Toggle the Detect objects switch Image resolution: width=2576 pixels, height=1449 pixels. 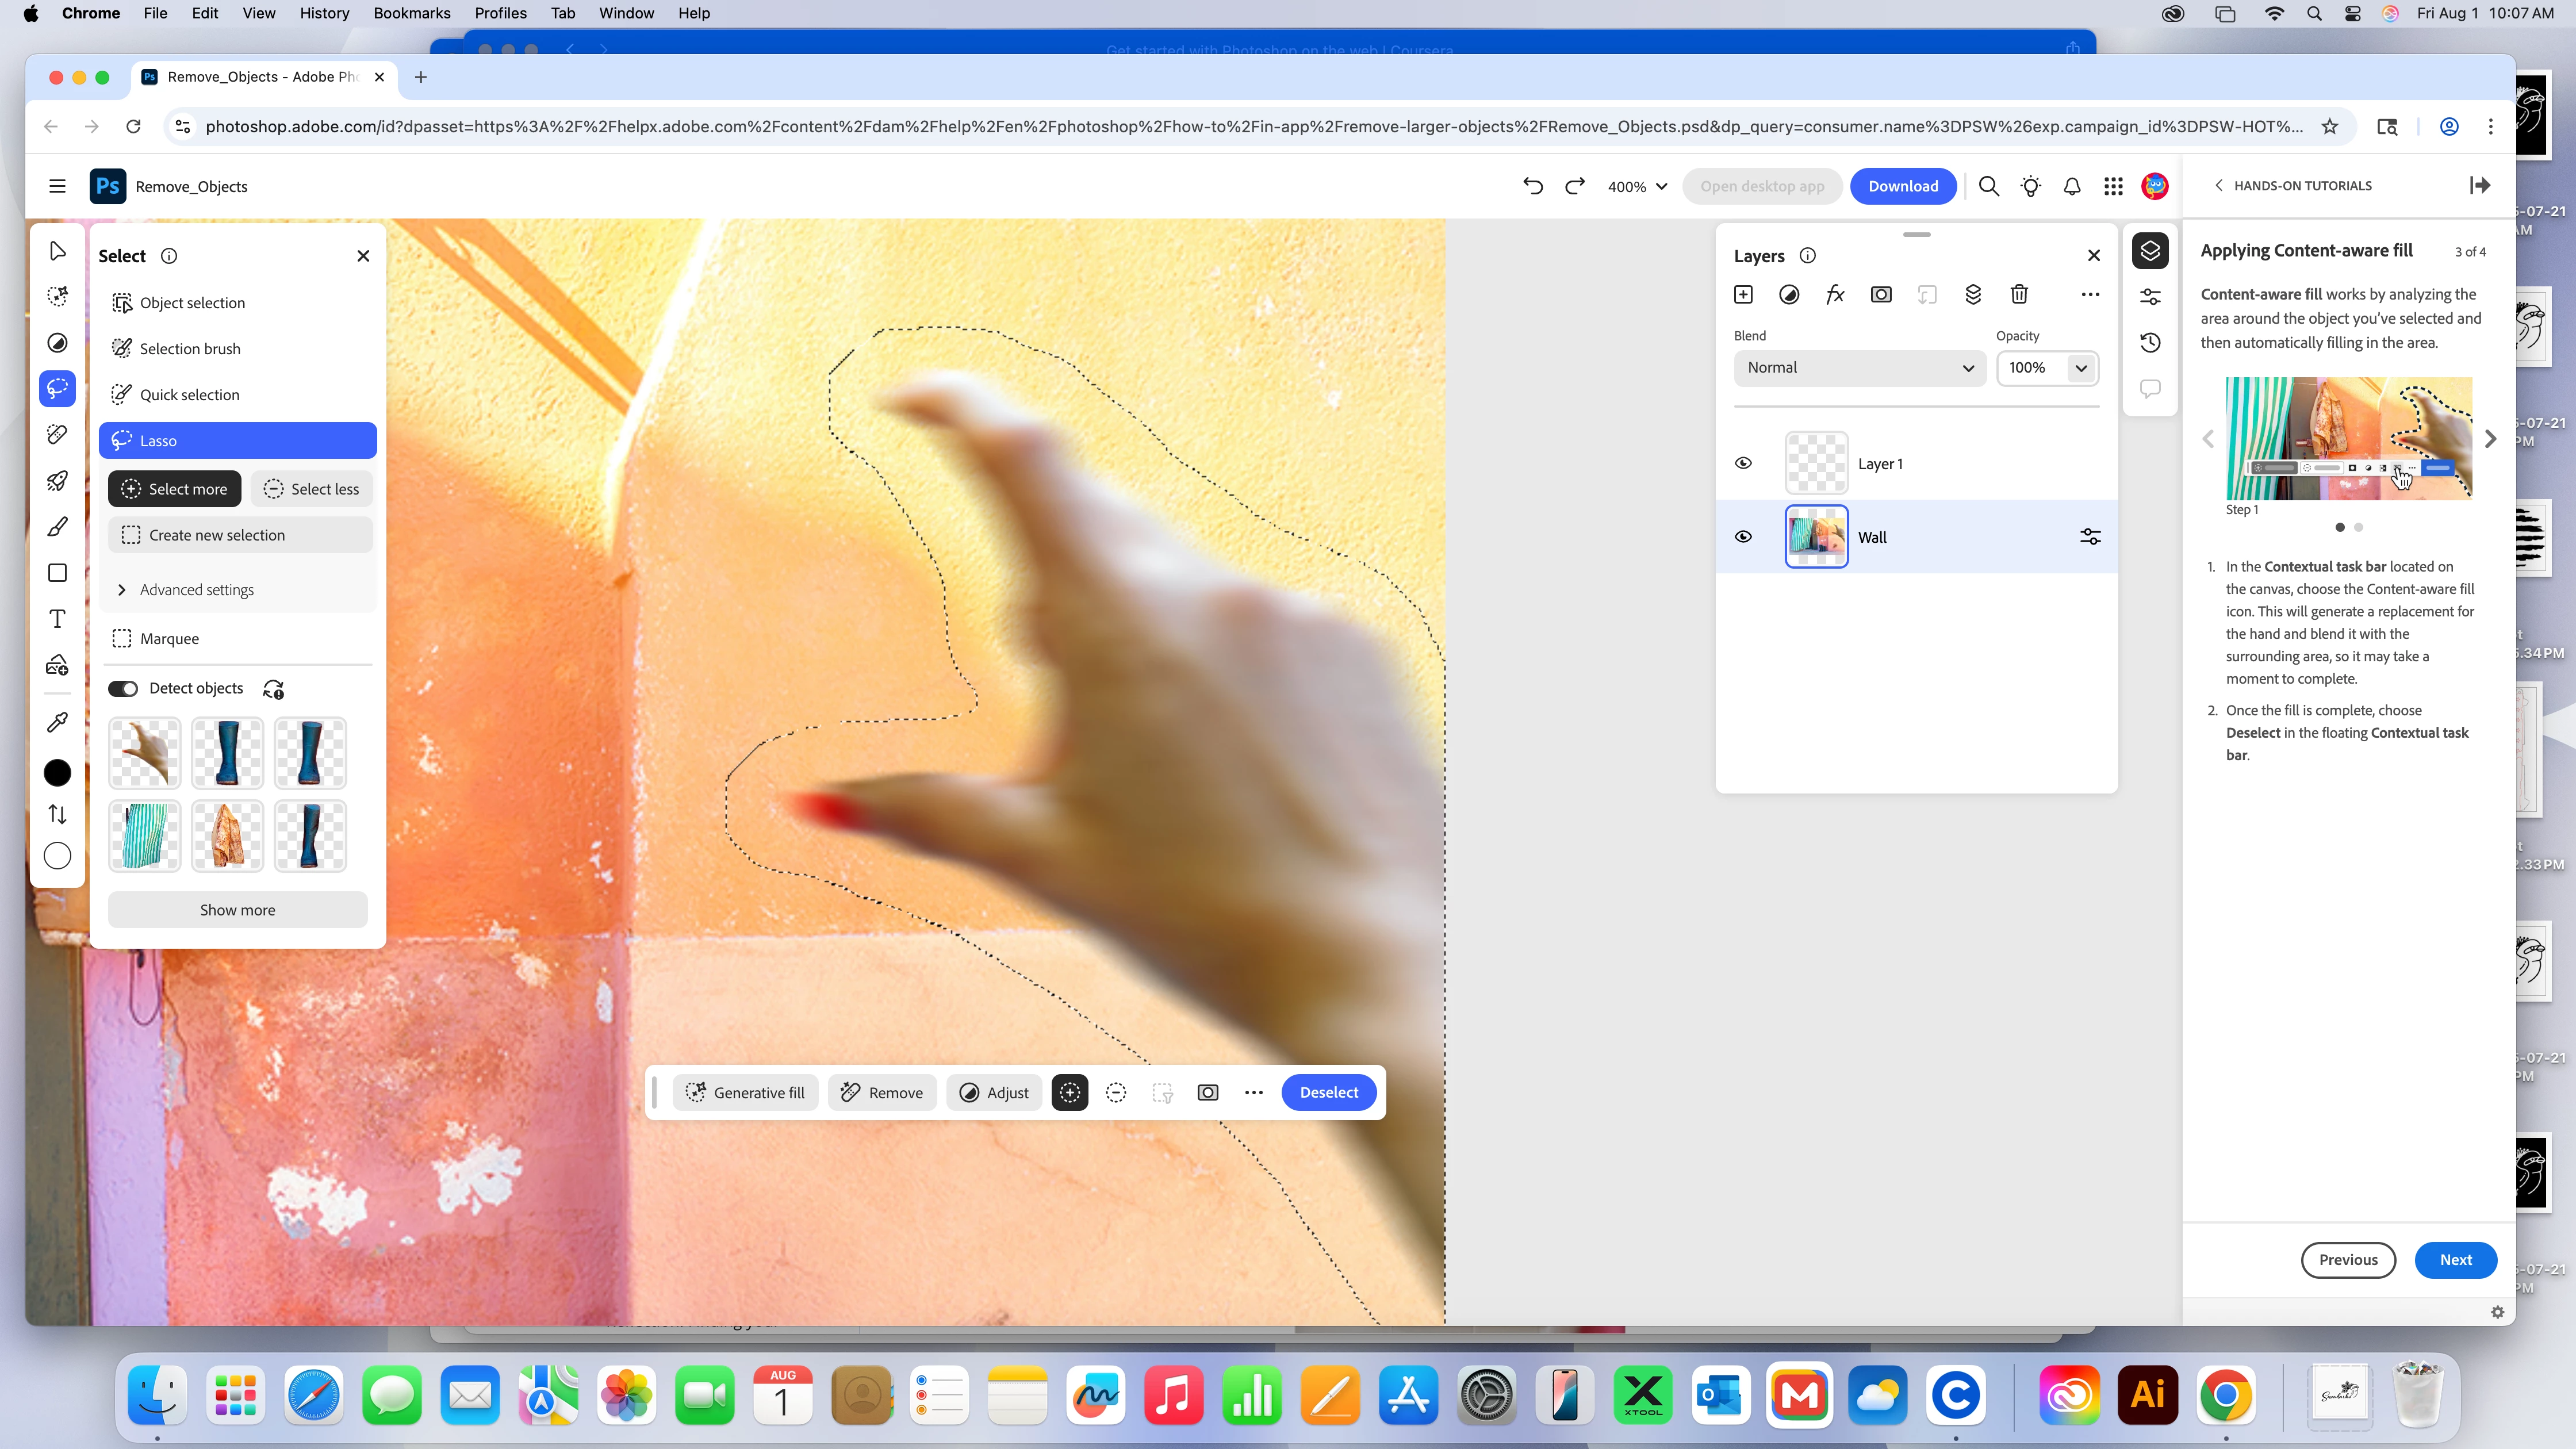(x=123, y=688)
